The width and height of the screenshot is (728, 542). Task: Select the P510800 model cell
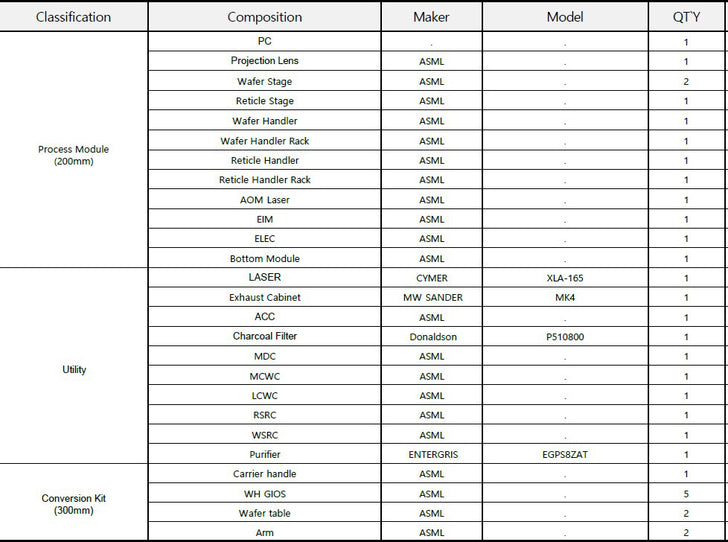565,336
